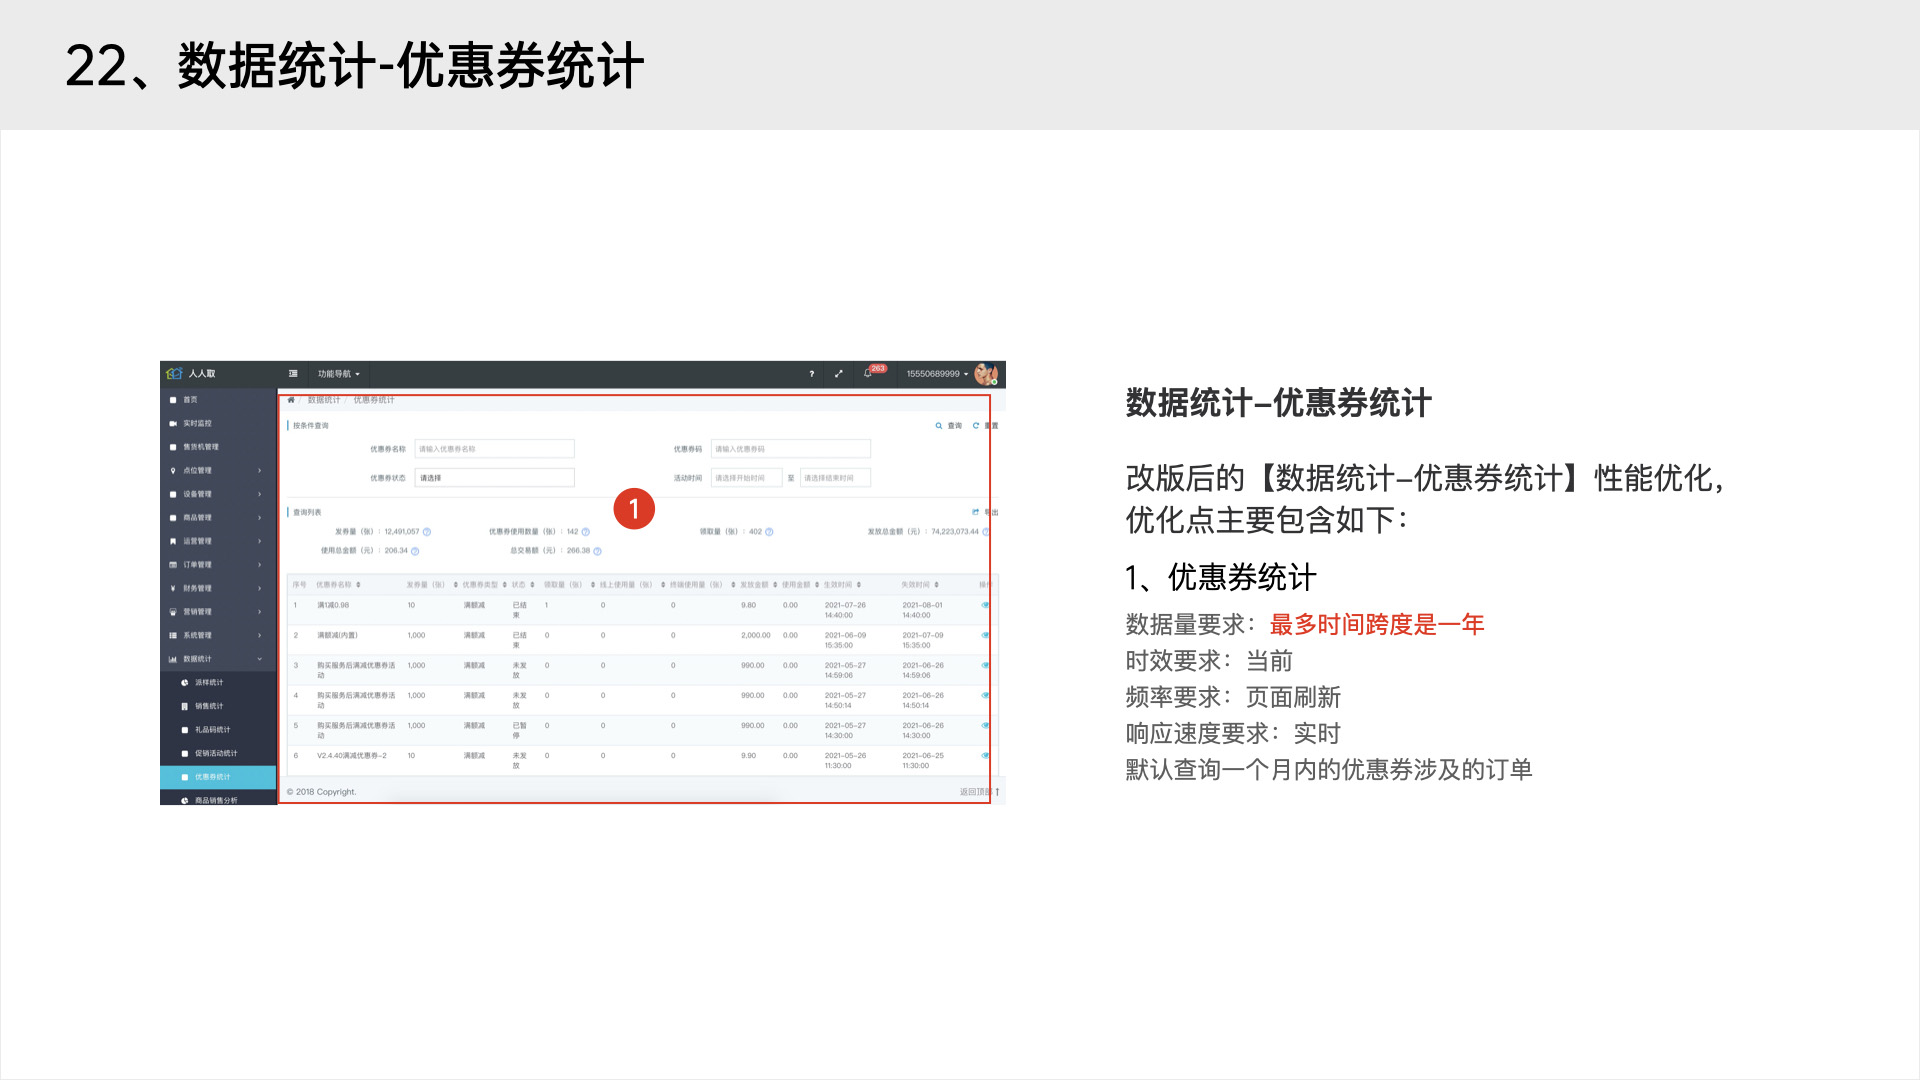Click the help icon beside 领取量 402

[x=769, y=532]
